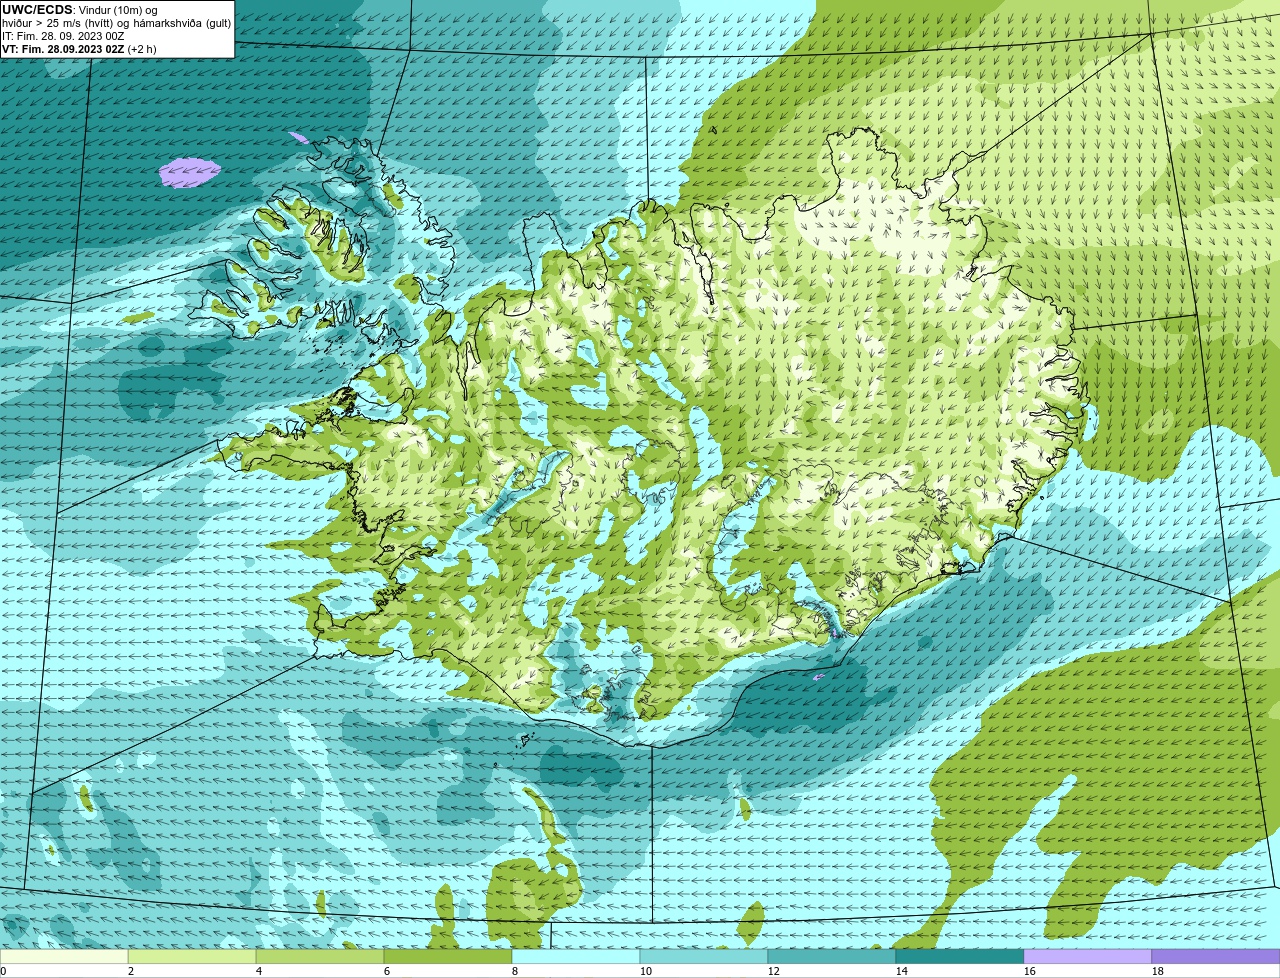Choose the 12–14 m/s teal legend swatch
Screen dimensions: 1280x978
[832, 956]
